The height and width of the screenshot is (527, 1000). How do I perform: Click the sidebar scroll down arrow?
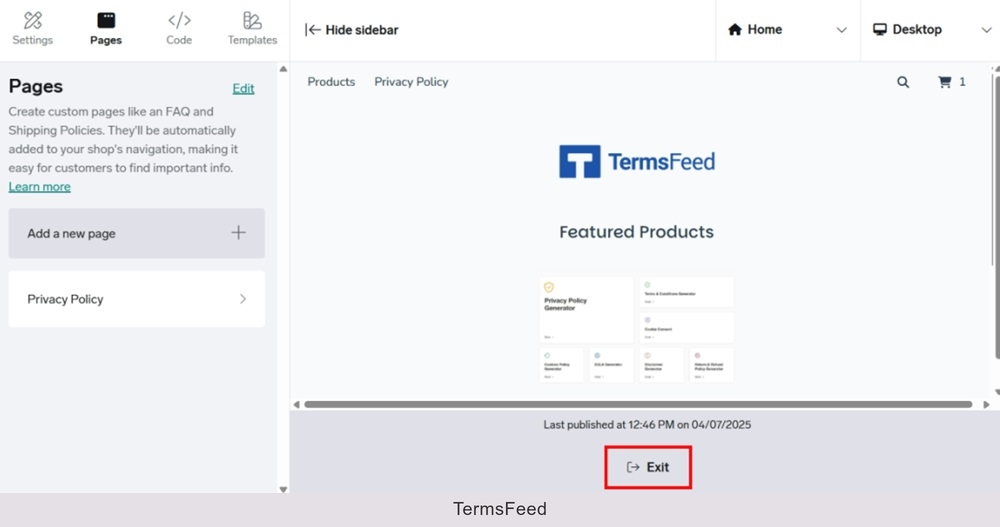[283, 489]
